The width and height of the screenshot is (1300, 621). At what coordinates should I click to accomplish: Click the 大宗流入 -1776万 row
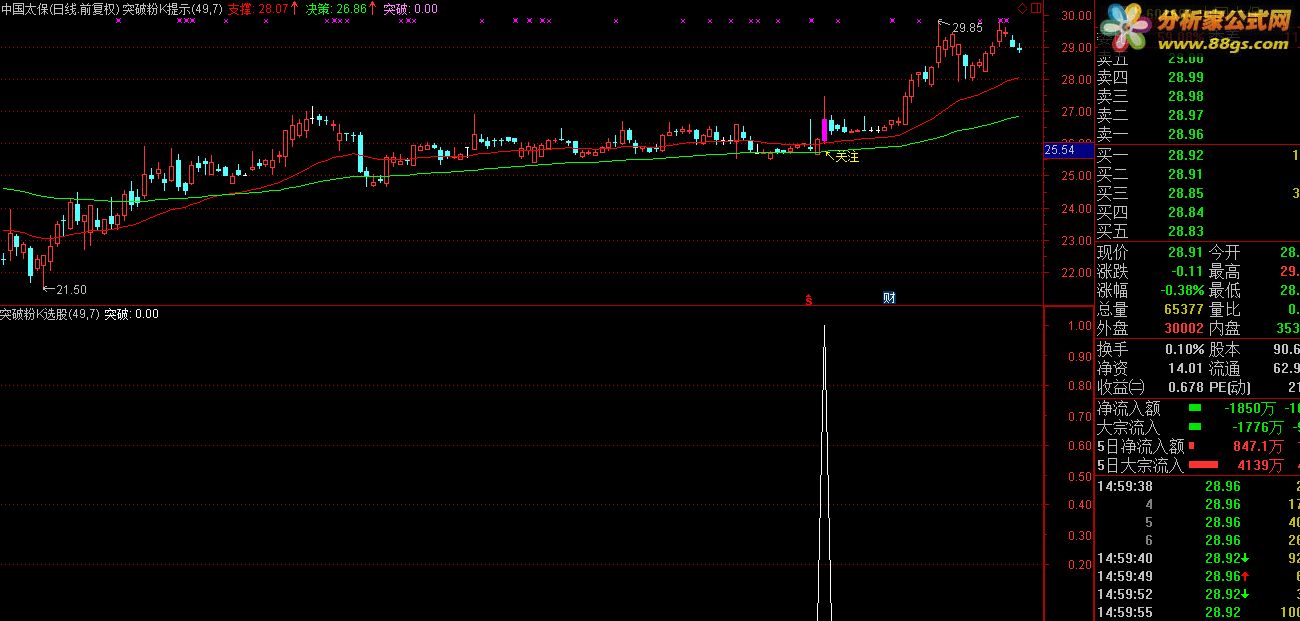point(1197,427)
